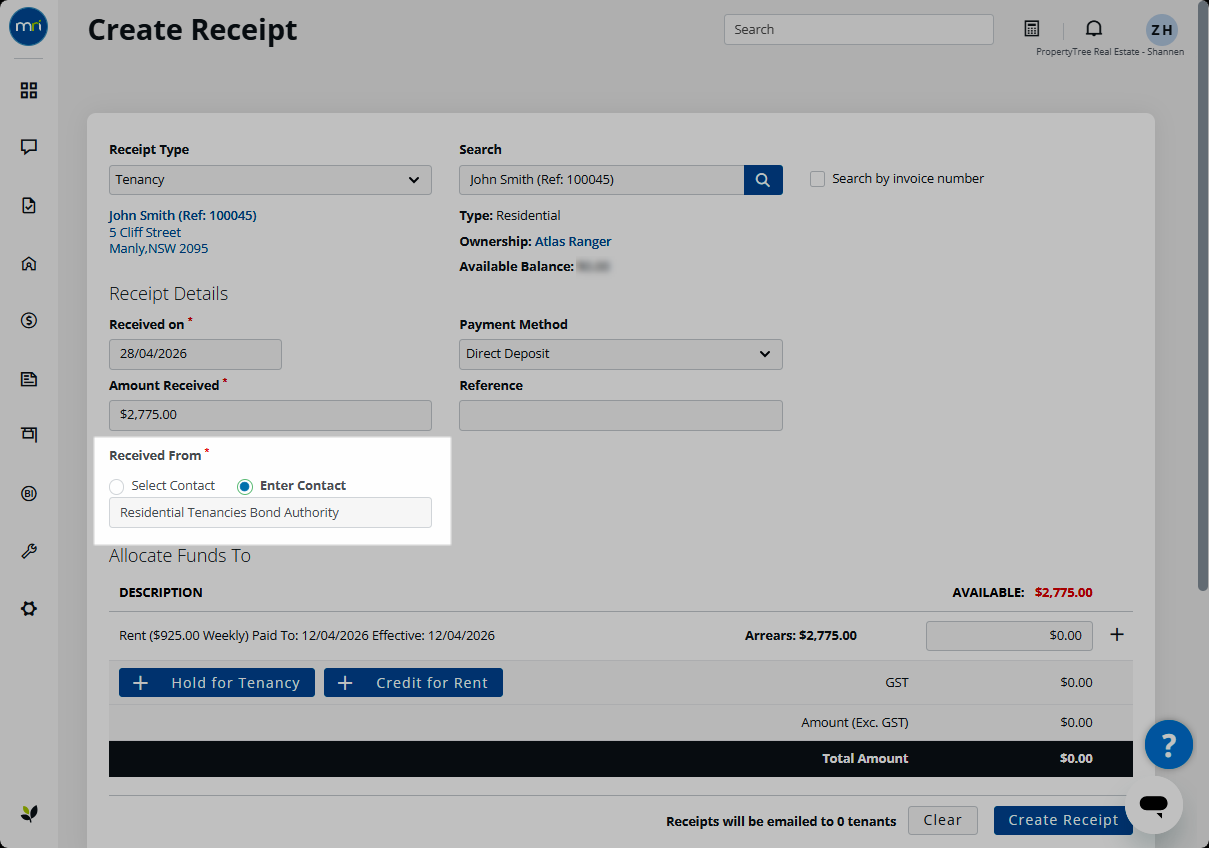Image resolution: width=1209 pixels, height=848 pixels.
Task: Click the Arrears: $2,775.00 text
Action: point(801,635)
